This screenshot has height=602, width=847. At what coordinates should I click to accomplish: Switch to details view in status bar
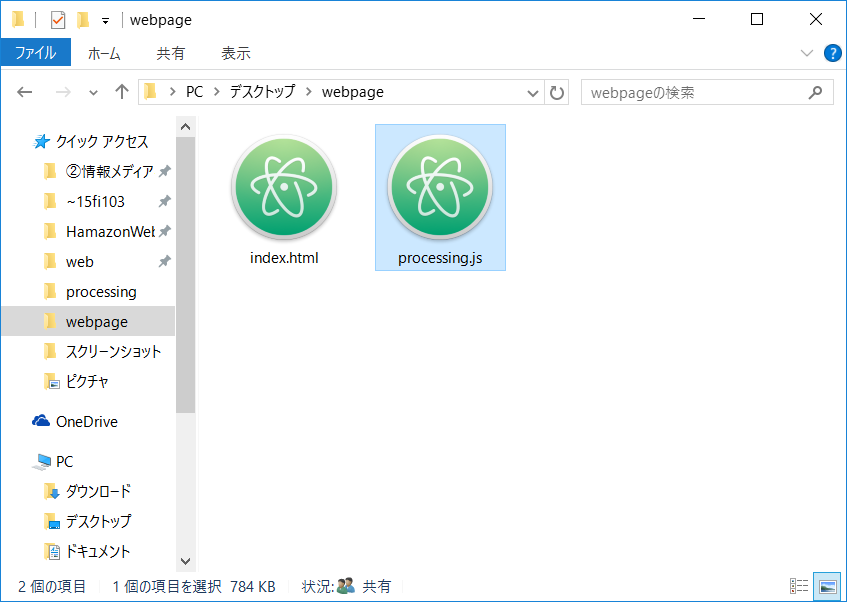click(799, 586)
